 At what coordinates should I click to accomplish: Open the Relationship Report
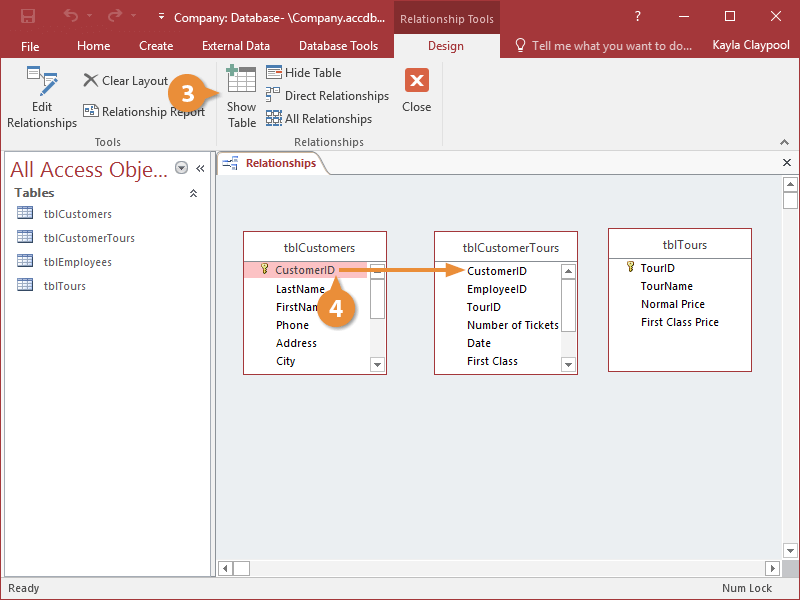click(x=143, y=112)
